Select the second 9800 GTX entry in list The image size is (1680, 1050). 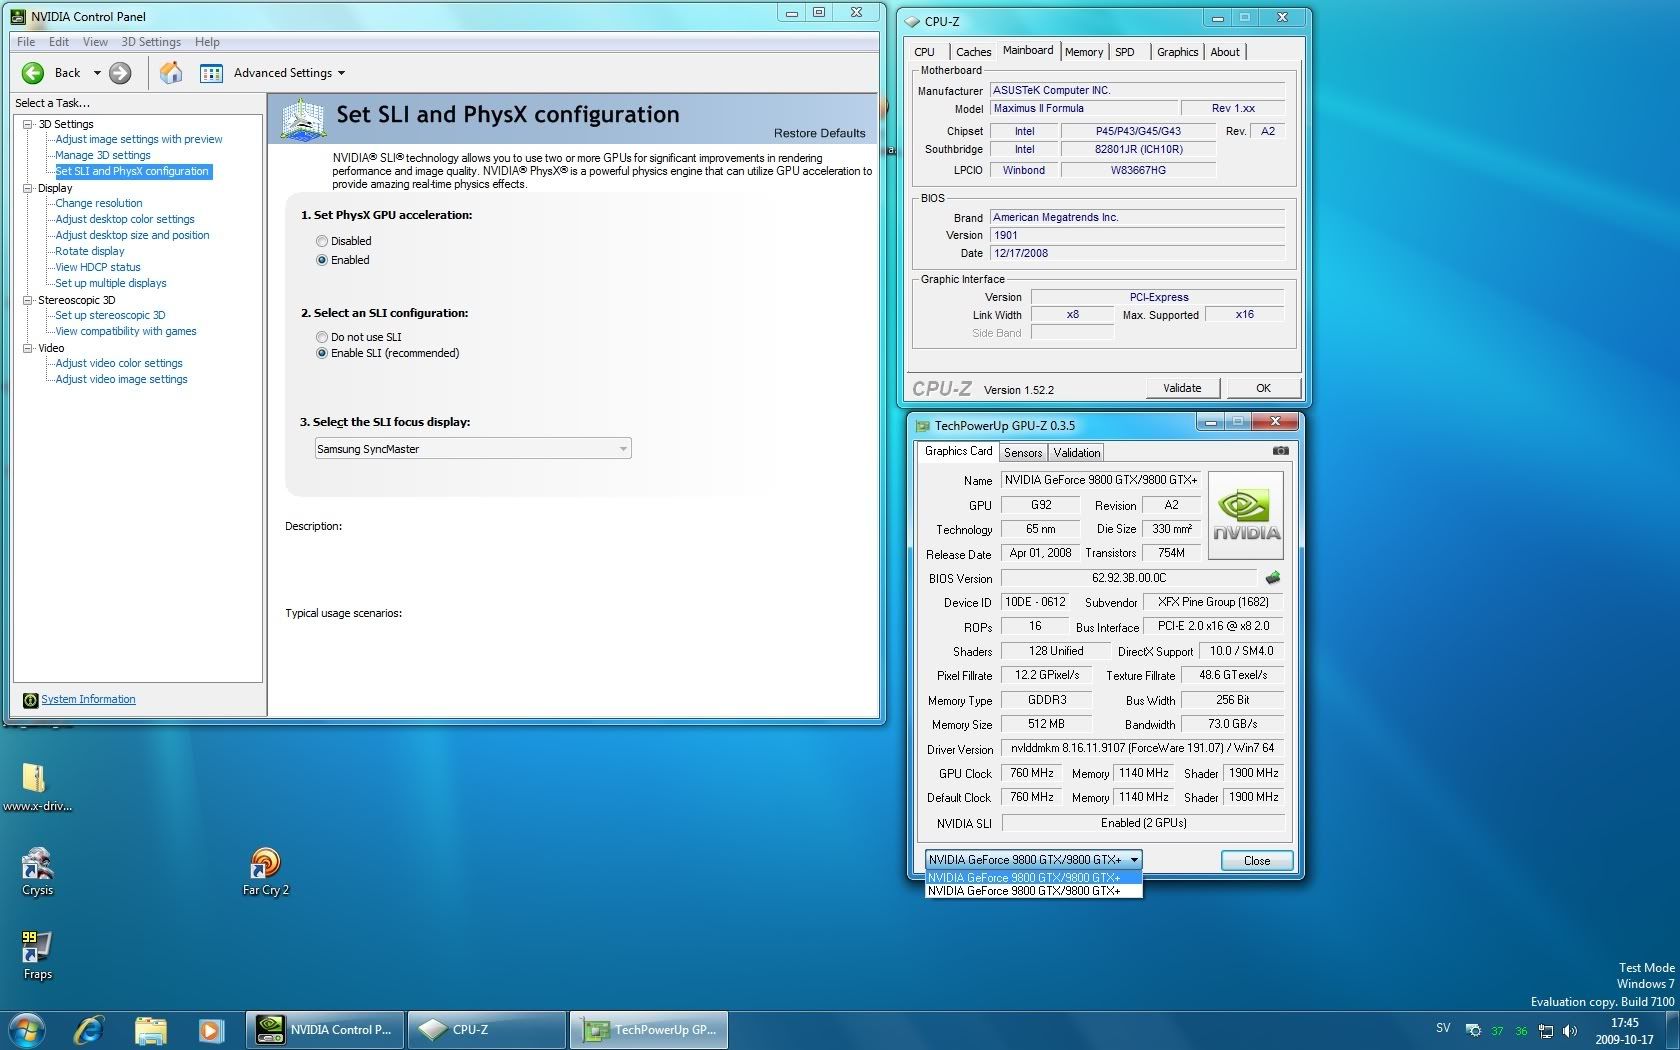click(x=1033, y=891)
